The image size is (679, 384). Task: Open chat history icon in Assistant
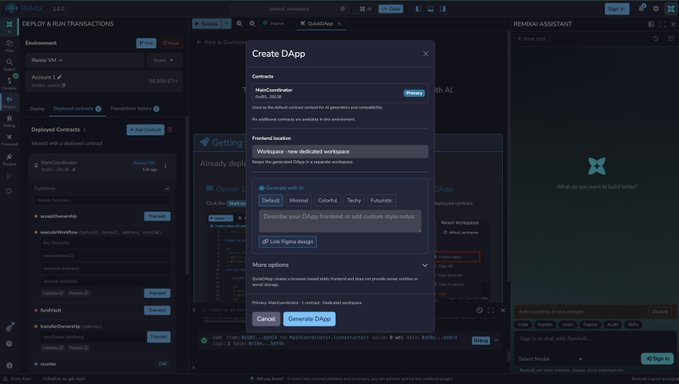click(x=656, y=39)
